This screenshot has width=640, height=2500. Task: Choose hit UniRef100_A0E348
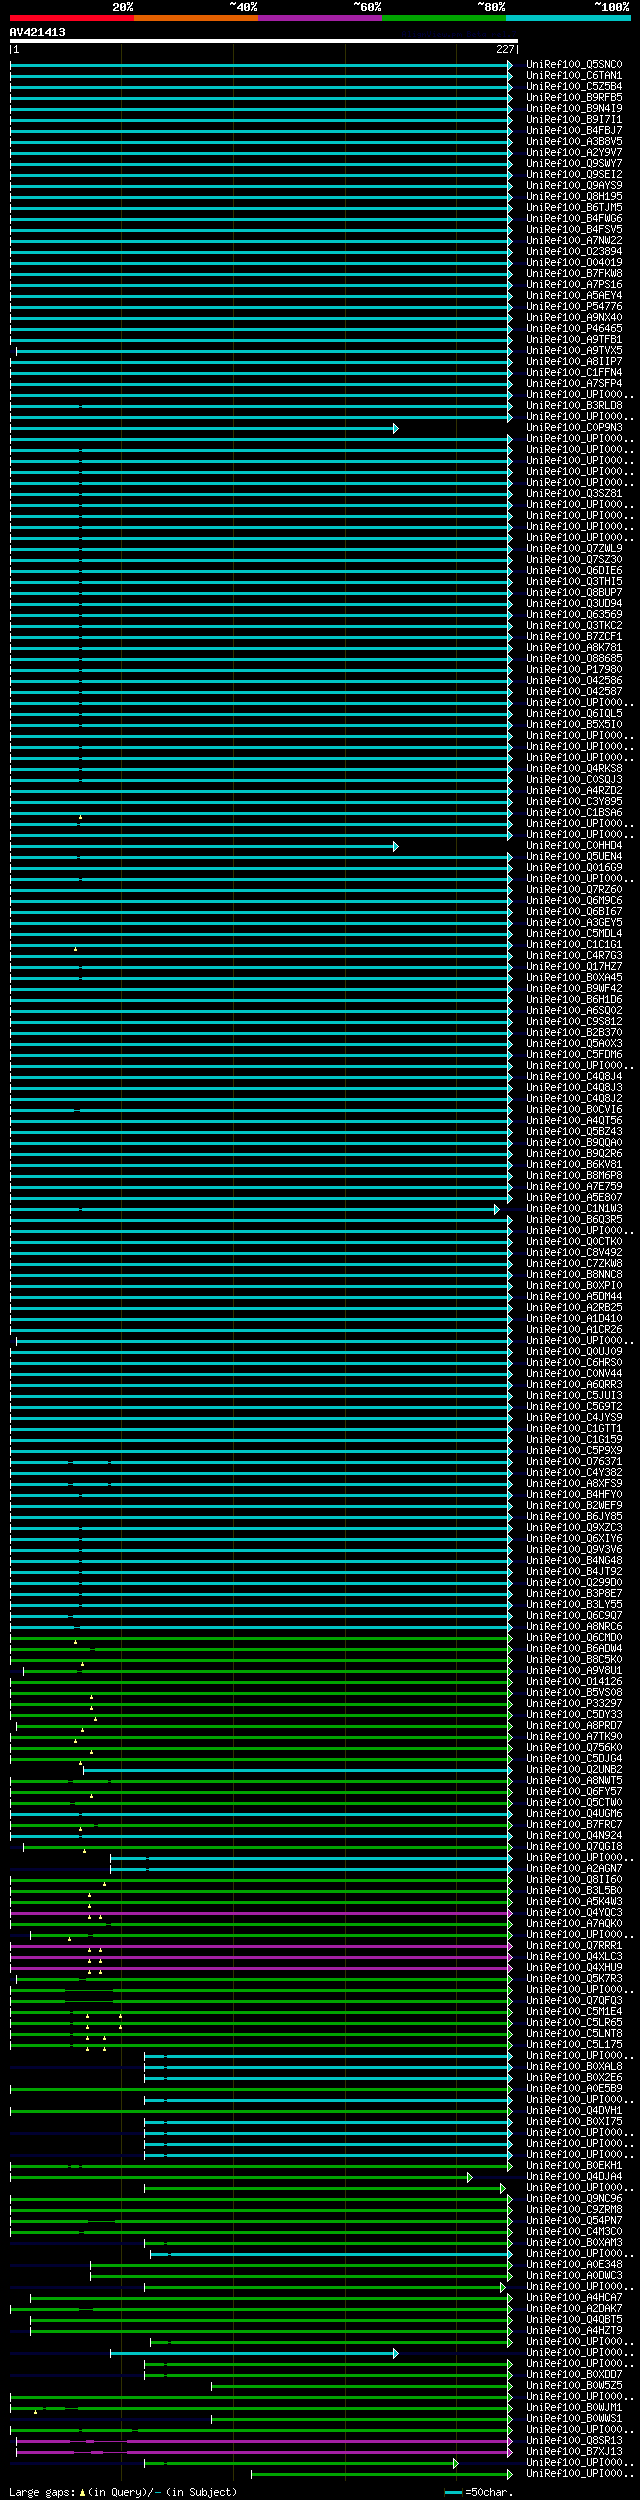[574, 2265]
